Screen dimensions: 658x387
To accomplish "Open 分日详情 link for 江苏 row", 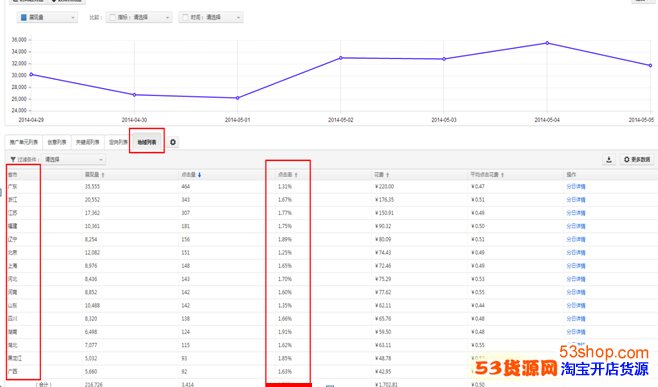I will [576, 213].
